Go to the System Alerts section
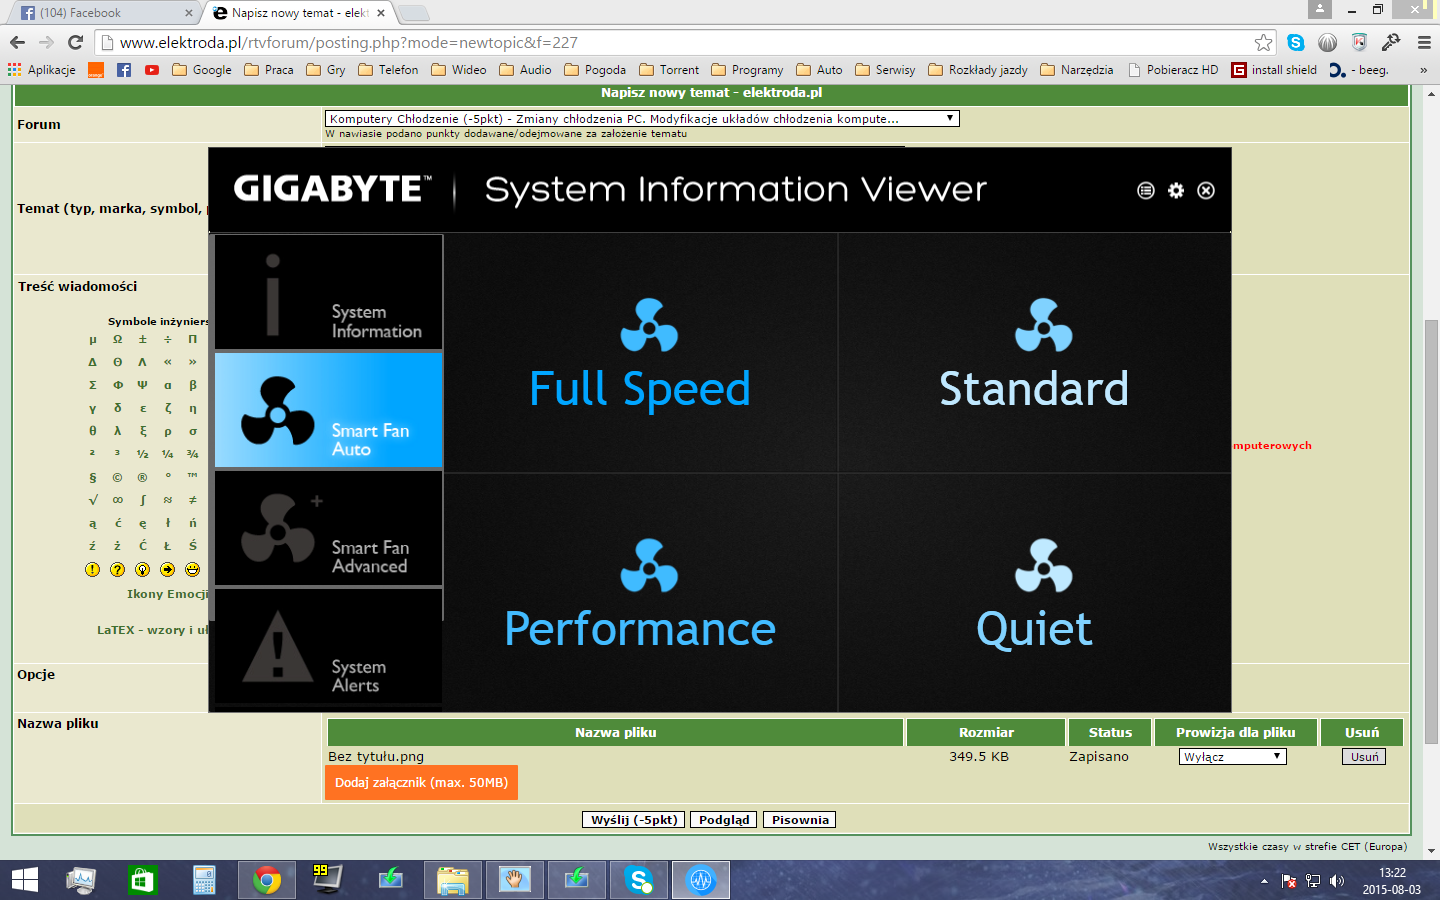Image resolution: width=1440 pixels, height=900 pixels. (328, 646)
